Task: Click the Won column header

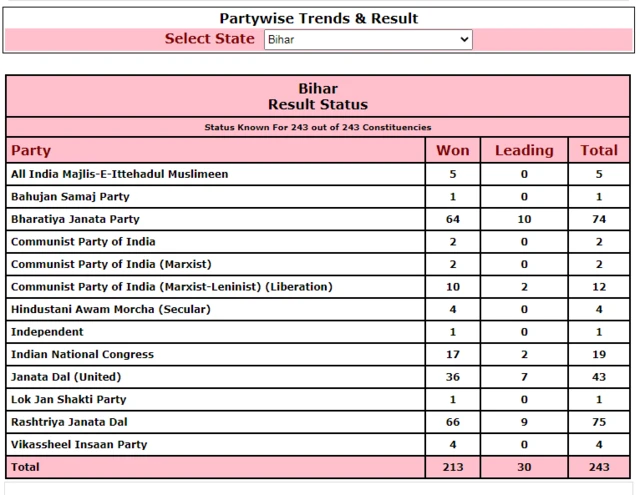Action: [x=453, y=151]
